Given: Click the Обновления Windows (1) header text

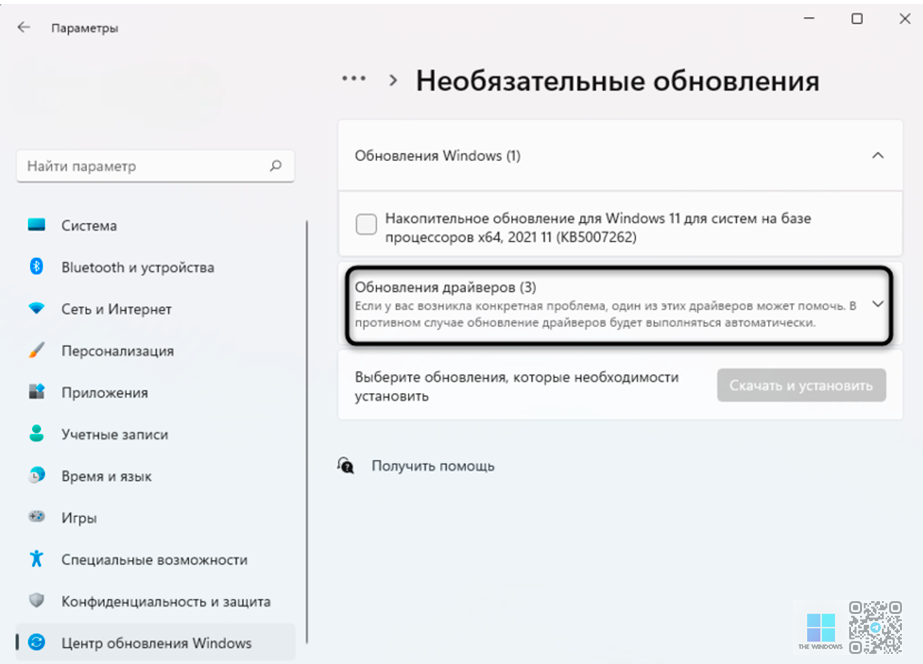Looking at the screenshot, I should 437,156.
